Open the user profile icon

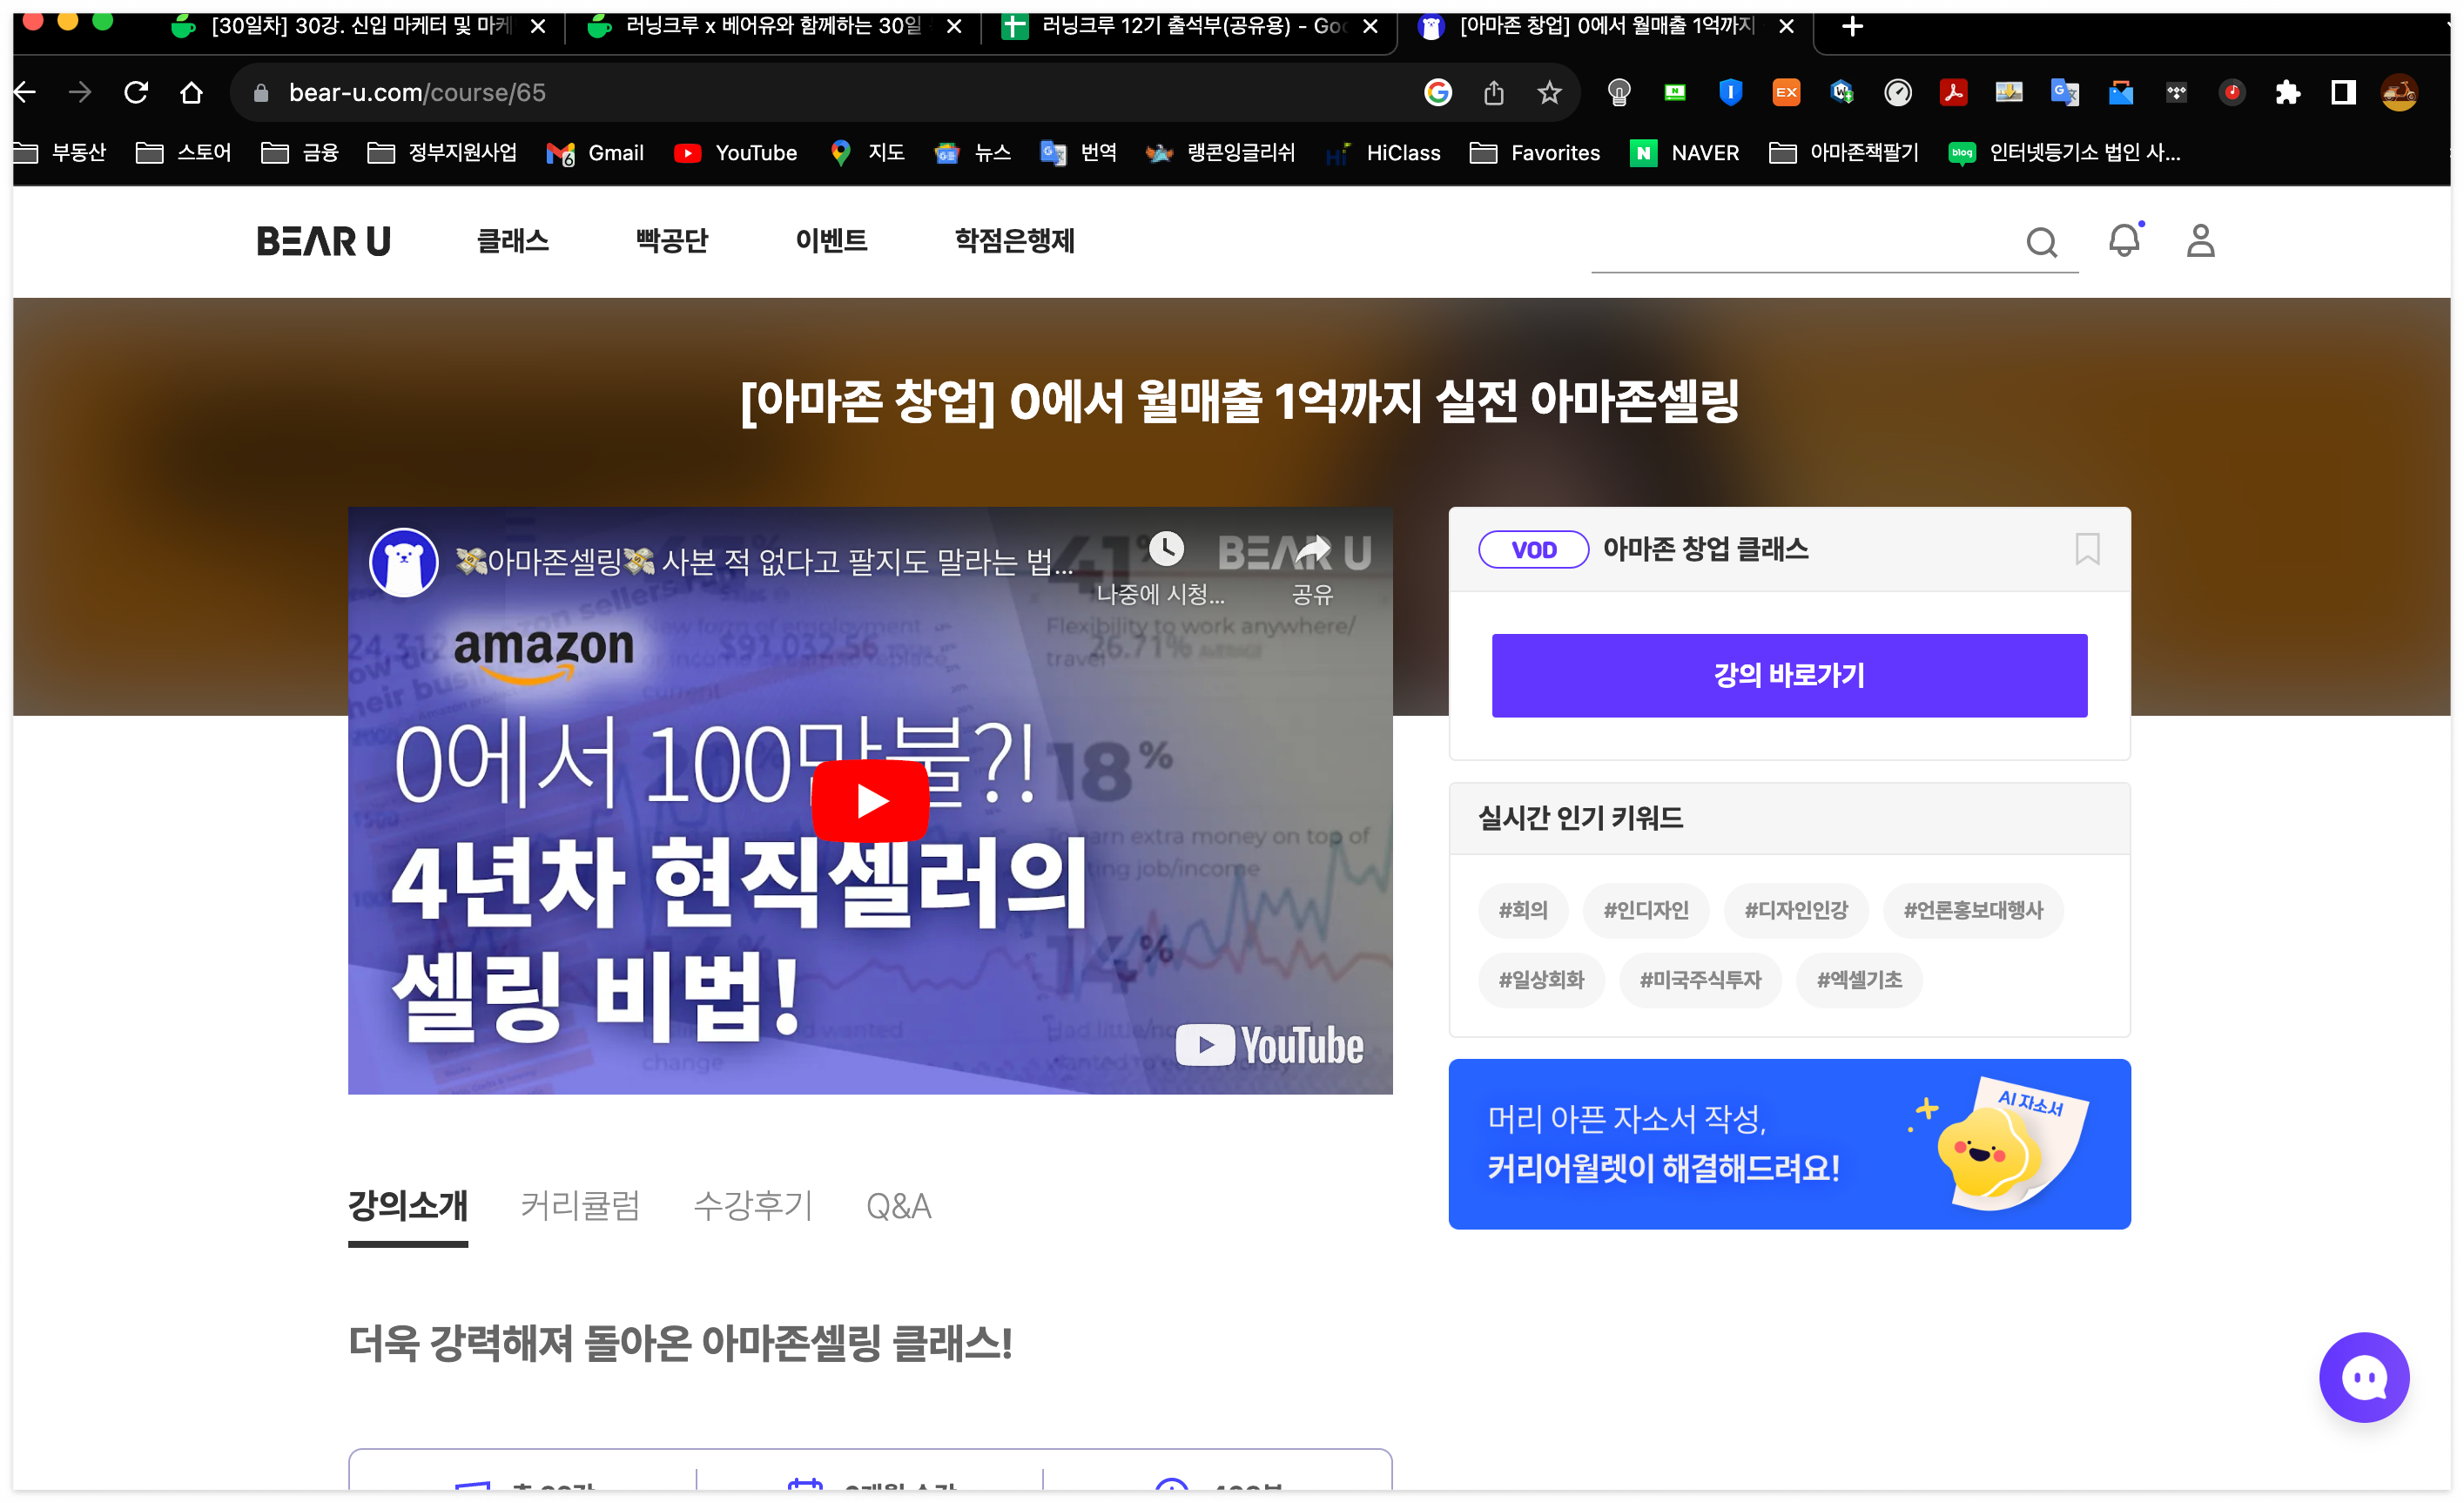[2199, 241]
